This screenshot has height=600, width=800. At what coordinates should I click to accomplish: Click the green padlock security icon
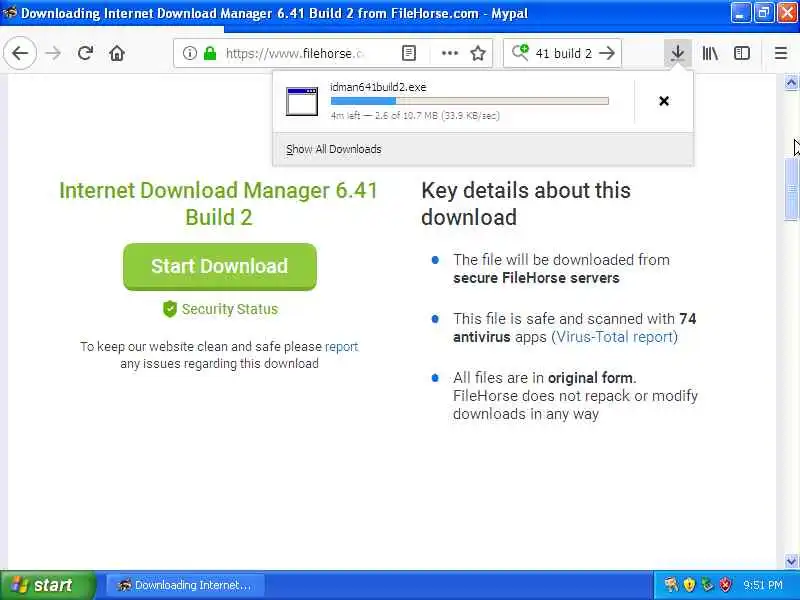coord(210,53)
